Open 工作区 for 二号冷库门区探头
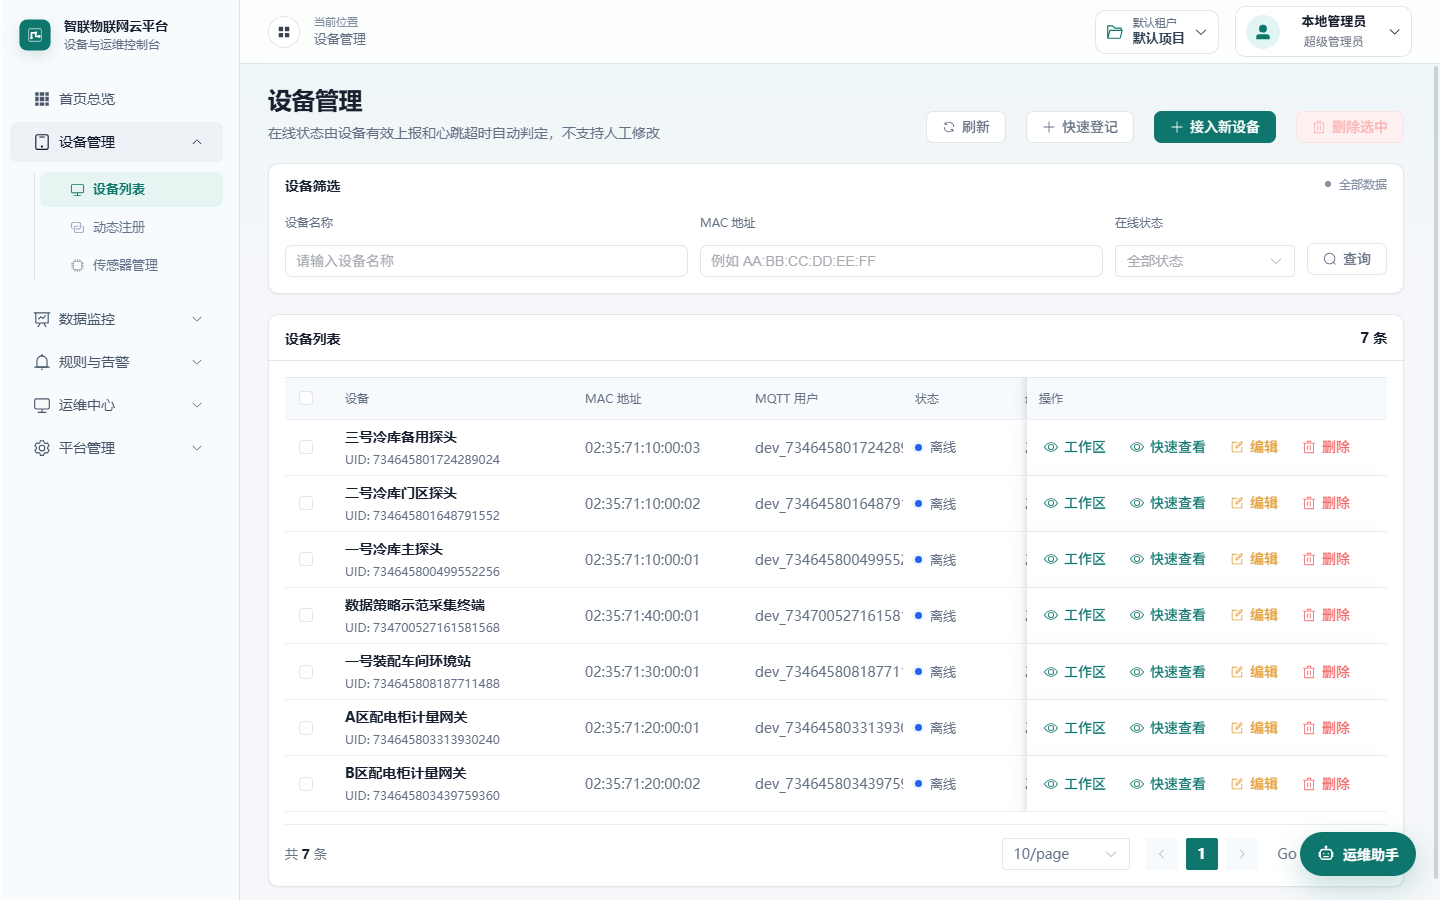Screen dimensions: 1440x900 (1075, 503)
